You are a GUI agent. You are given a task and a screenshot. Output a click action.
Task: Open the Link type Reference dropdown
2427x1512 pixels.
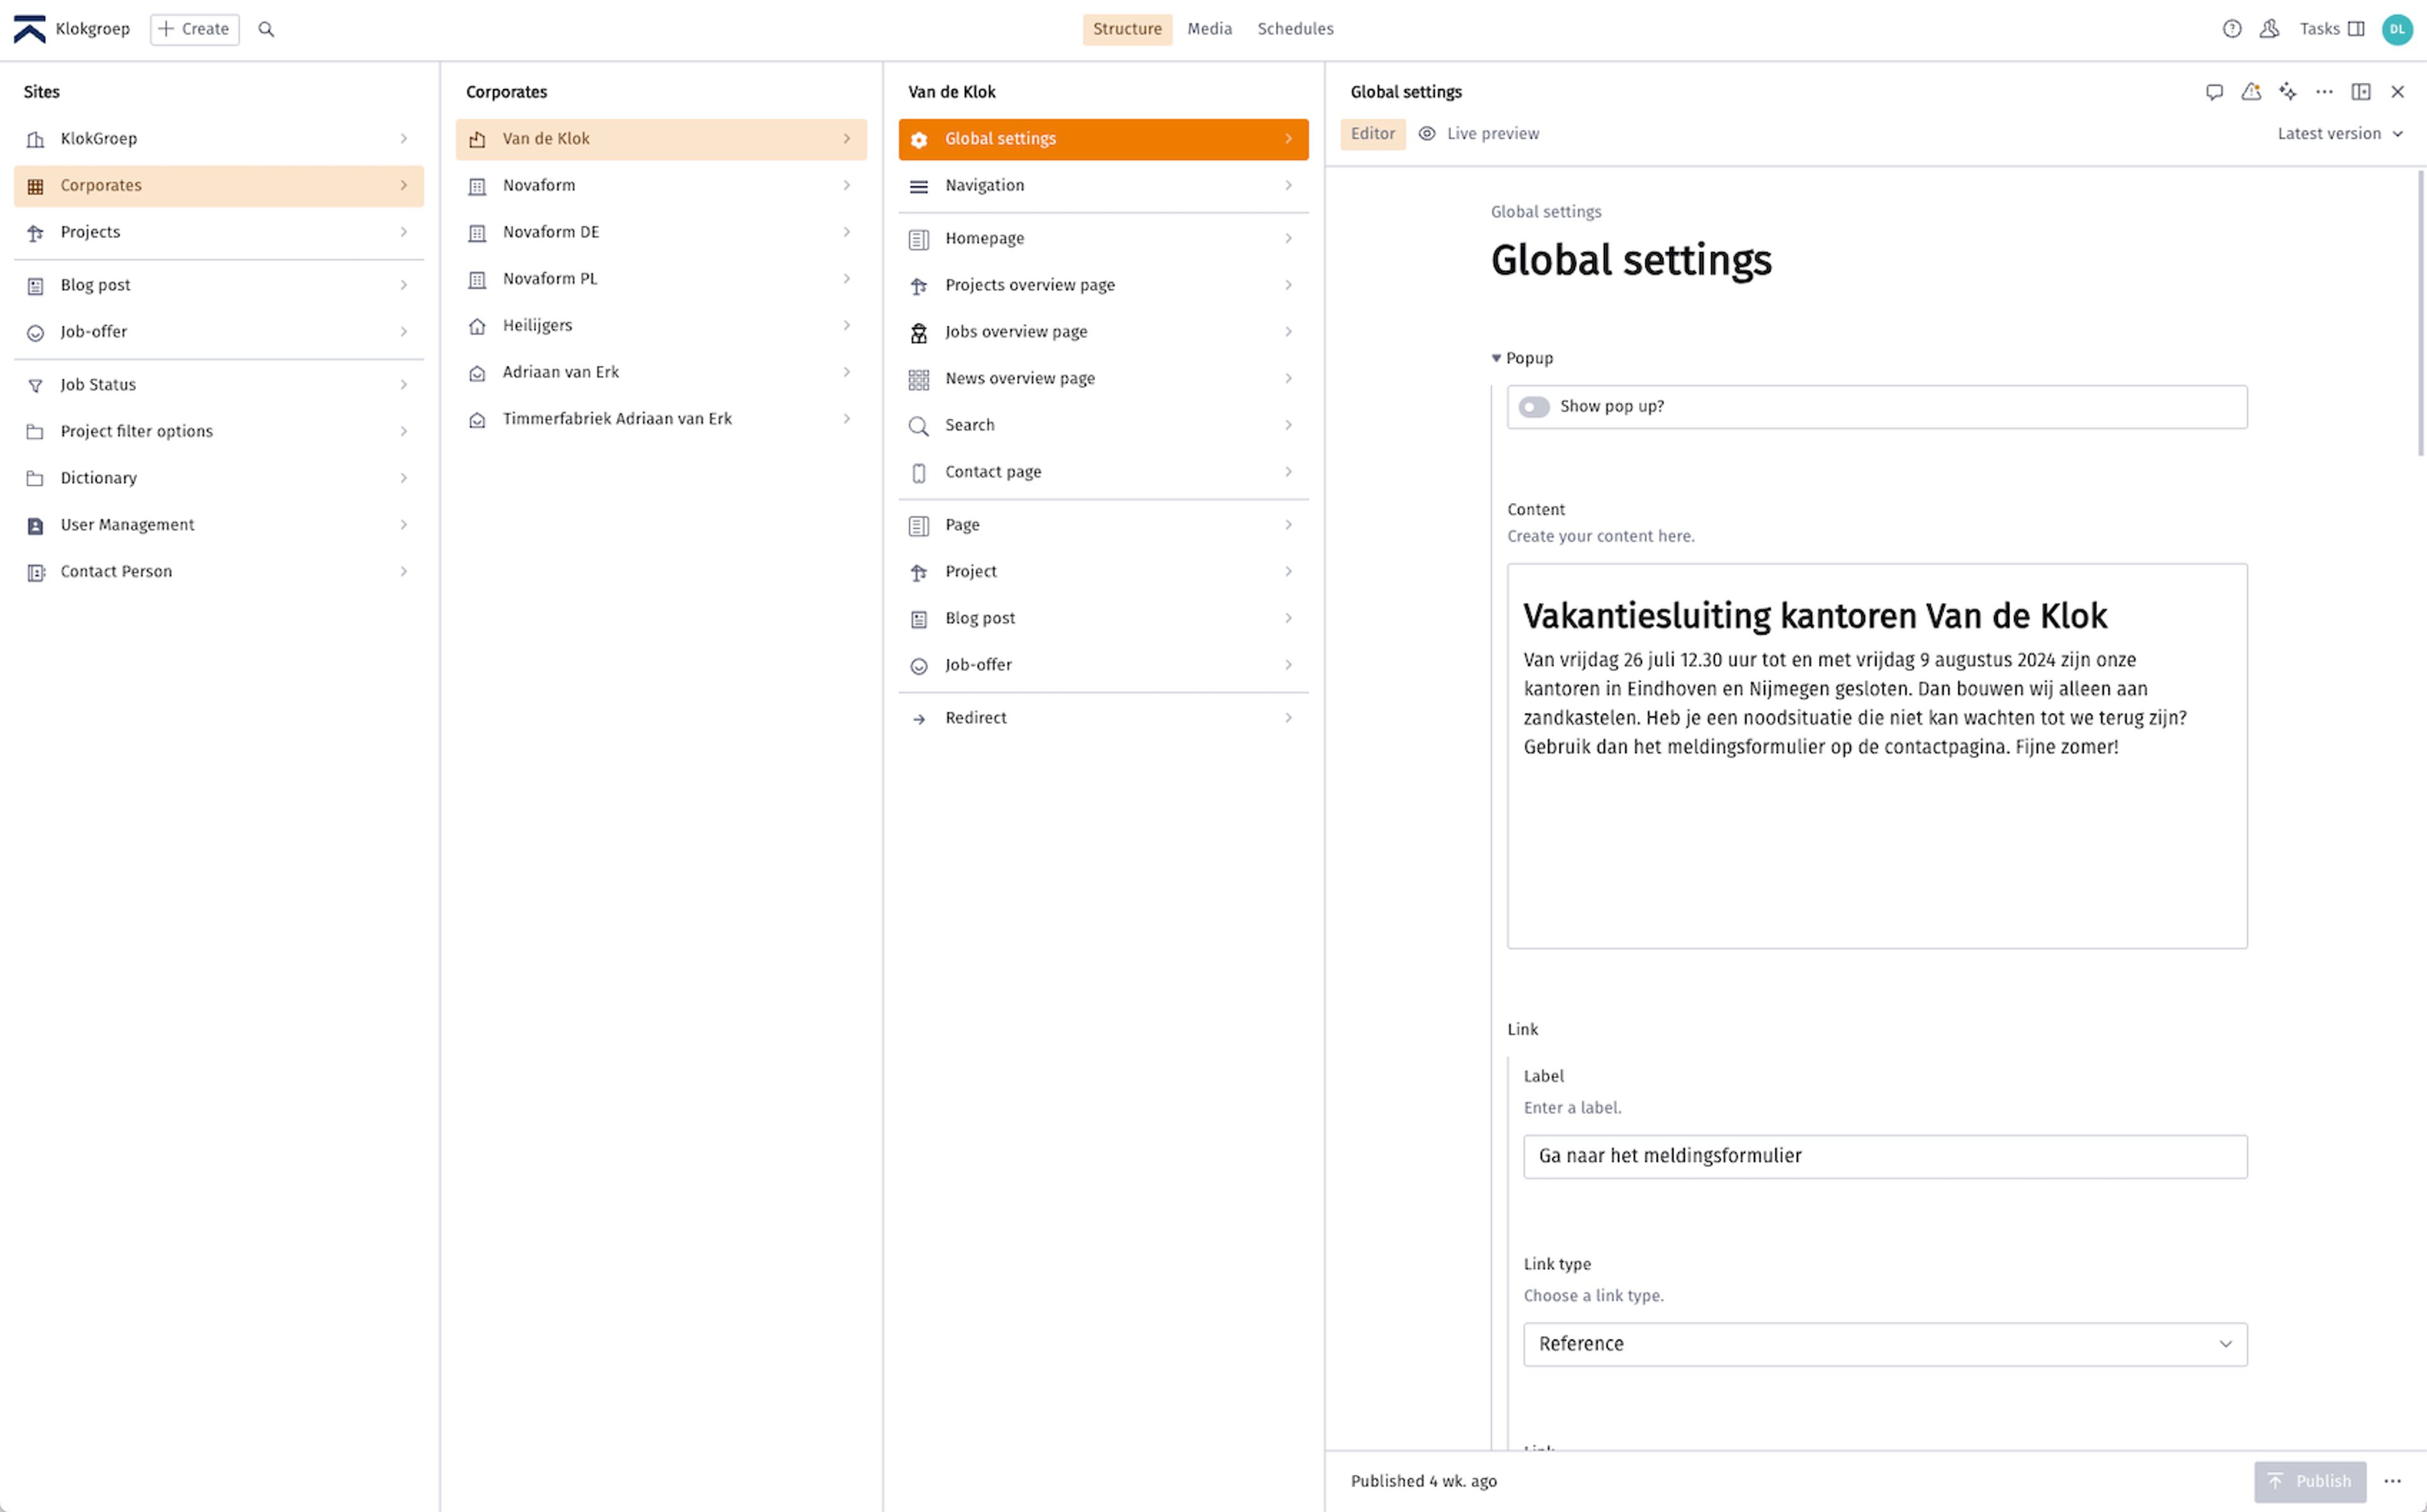tap(1884, 1344)
